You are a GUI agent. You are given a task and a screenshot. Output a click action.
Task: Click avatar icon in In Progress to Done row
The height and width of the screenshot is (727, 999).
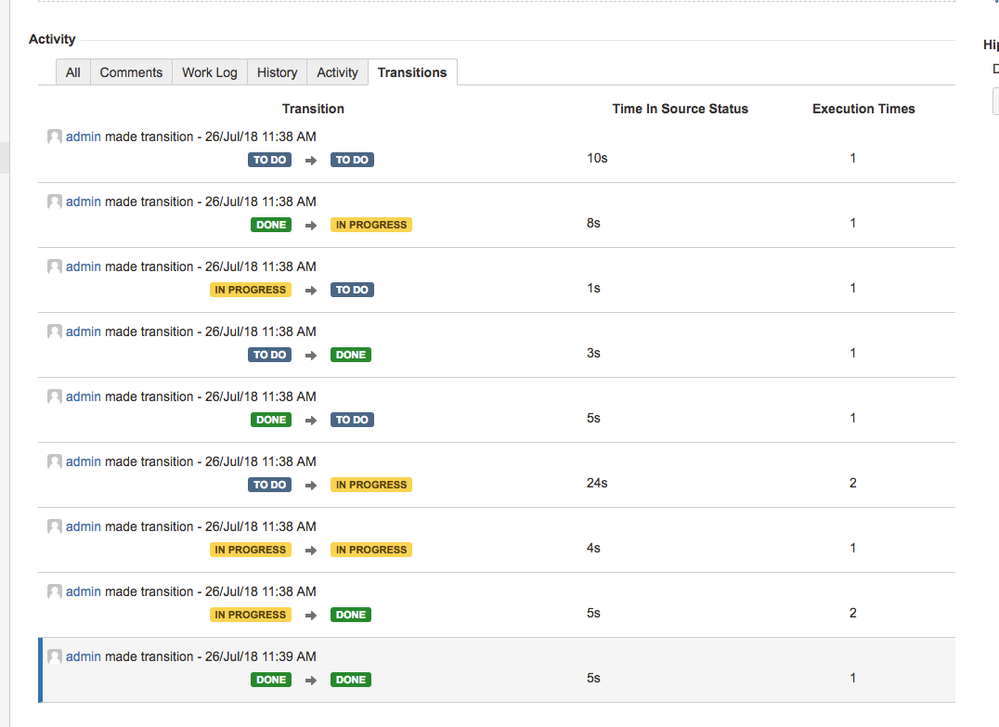click(x=54, y=591)
